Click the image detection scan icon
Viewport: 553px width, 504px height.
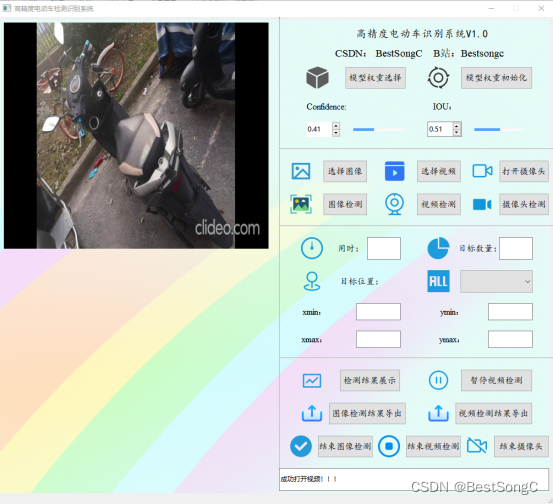pyautogui.click(x=301, y=204)
